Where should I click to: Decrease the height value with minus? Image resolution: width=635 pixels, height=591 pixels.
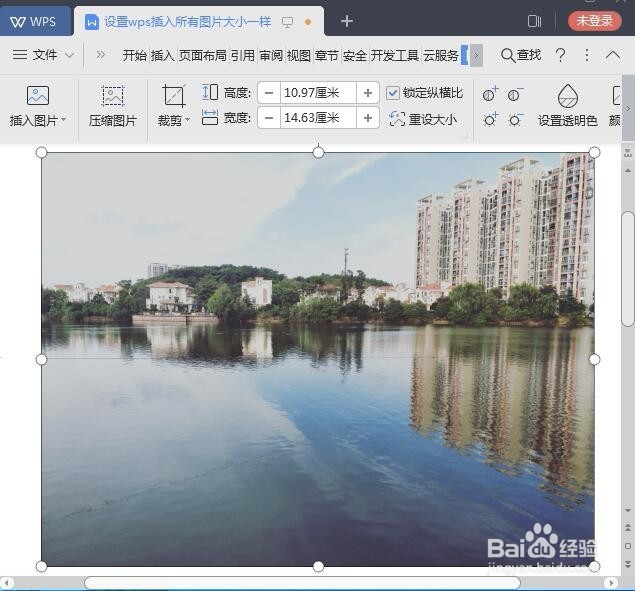click(x=269, y=93)
